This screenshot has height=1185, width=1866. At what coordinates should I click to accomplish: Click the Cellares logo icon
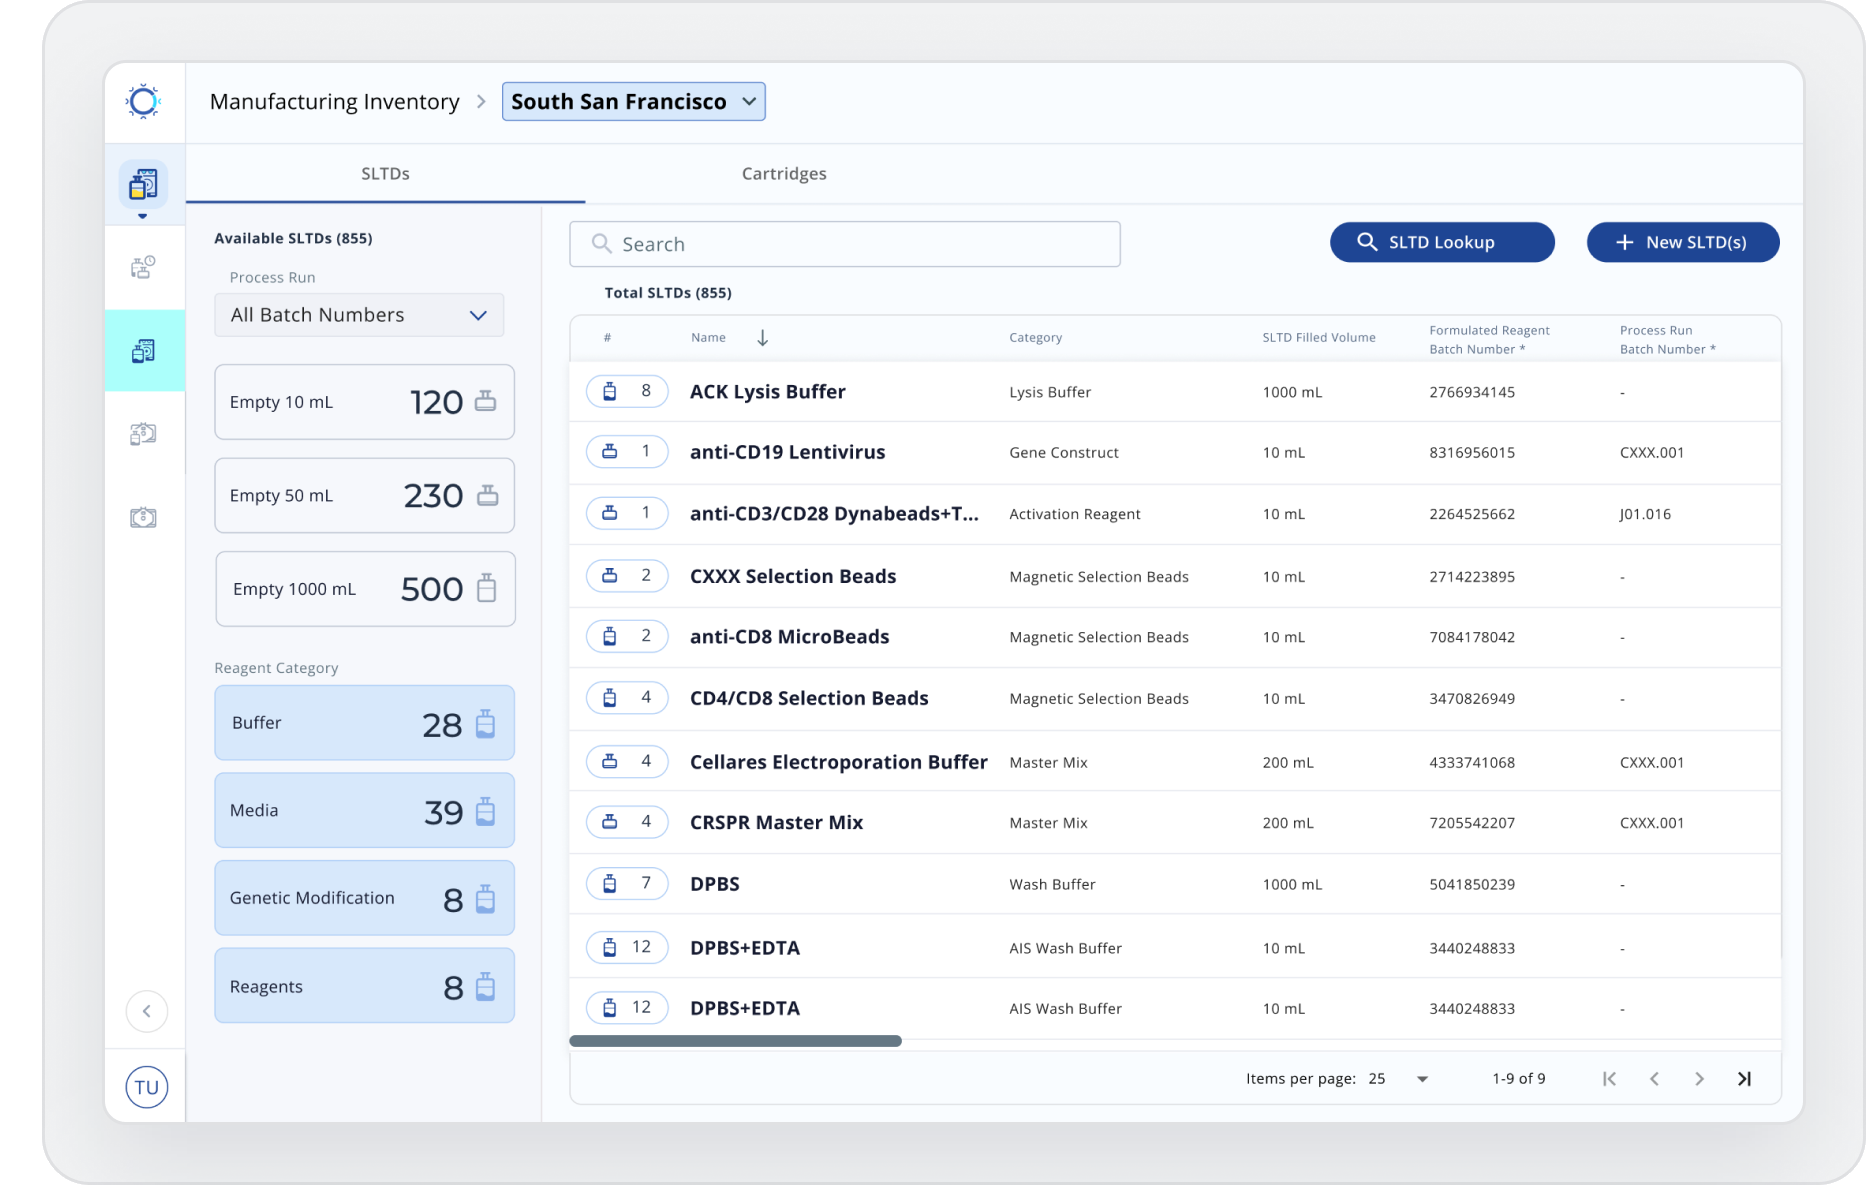[143, 101]
